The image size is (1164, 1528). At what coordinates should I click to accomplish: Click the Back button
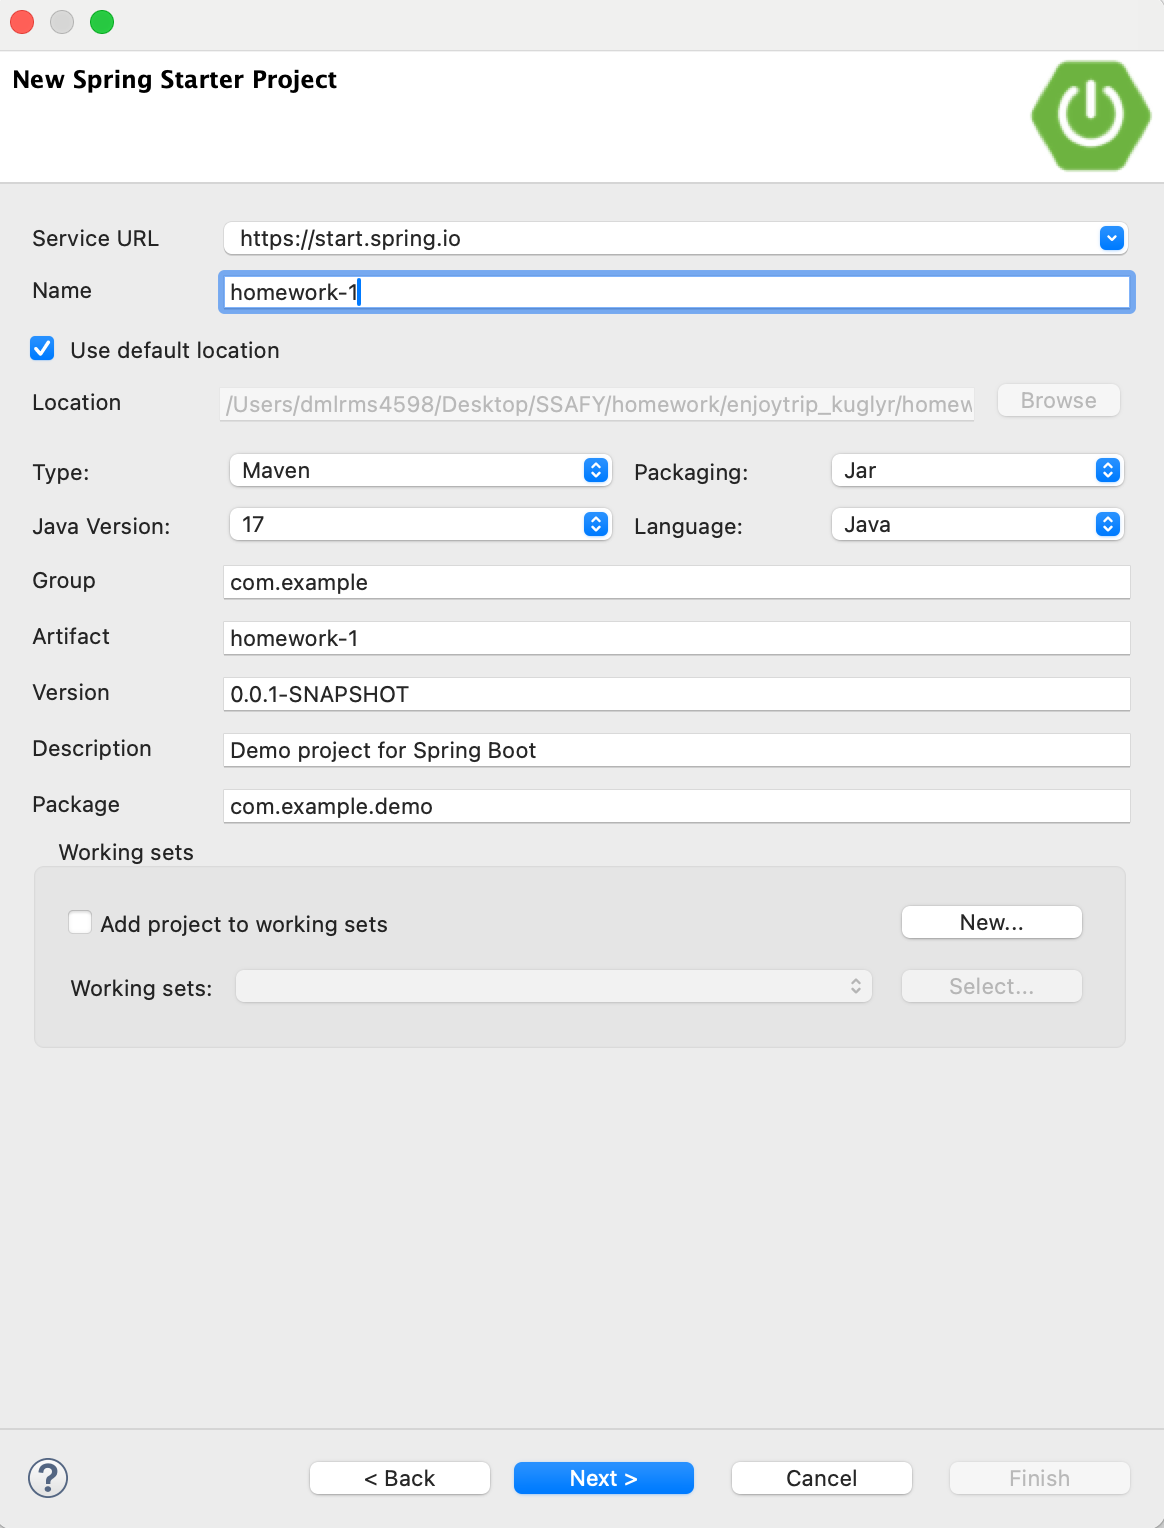point(400,1478)
